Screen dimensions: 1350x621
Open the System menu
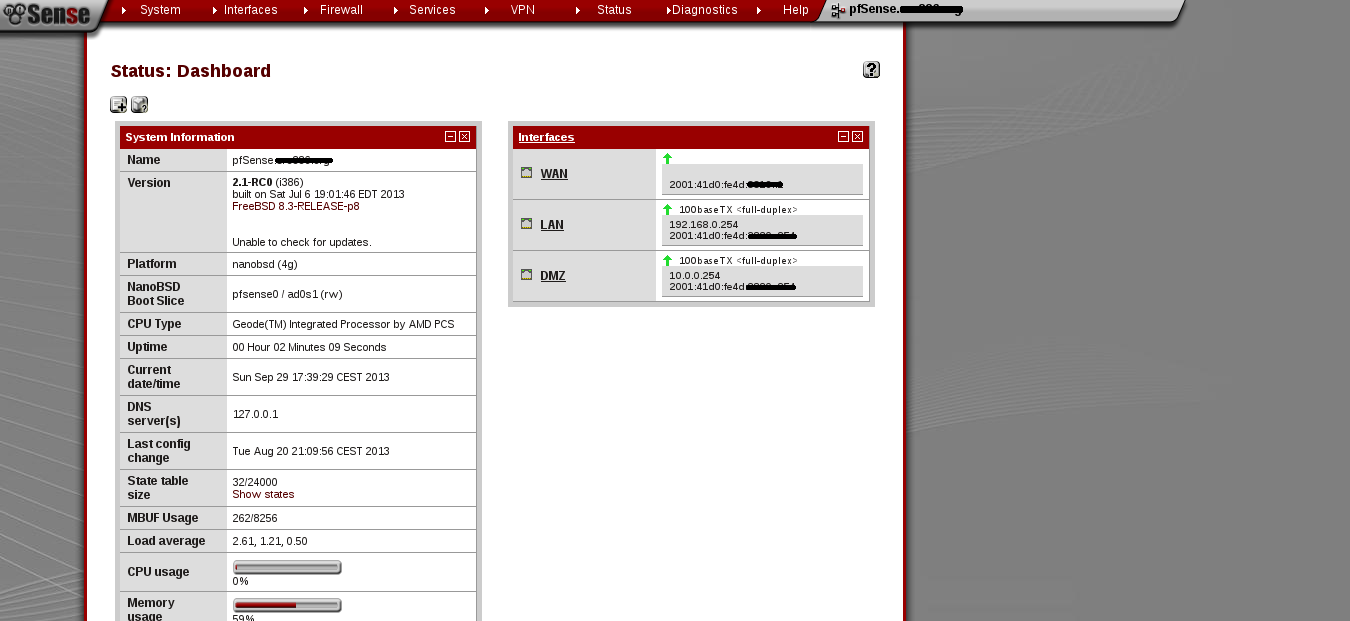[x=160, y=10]
